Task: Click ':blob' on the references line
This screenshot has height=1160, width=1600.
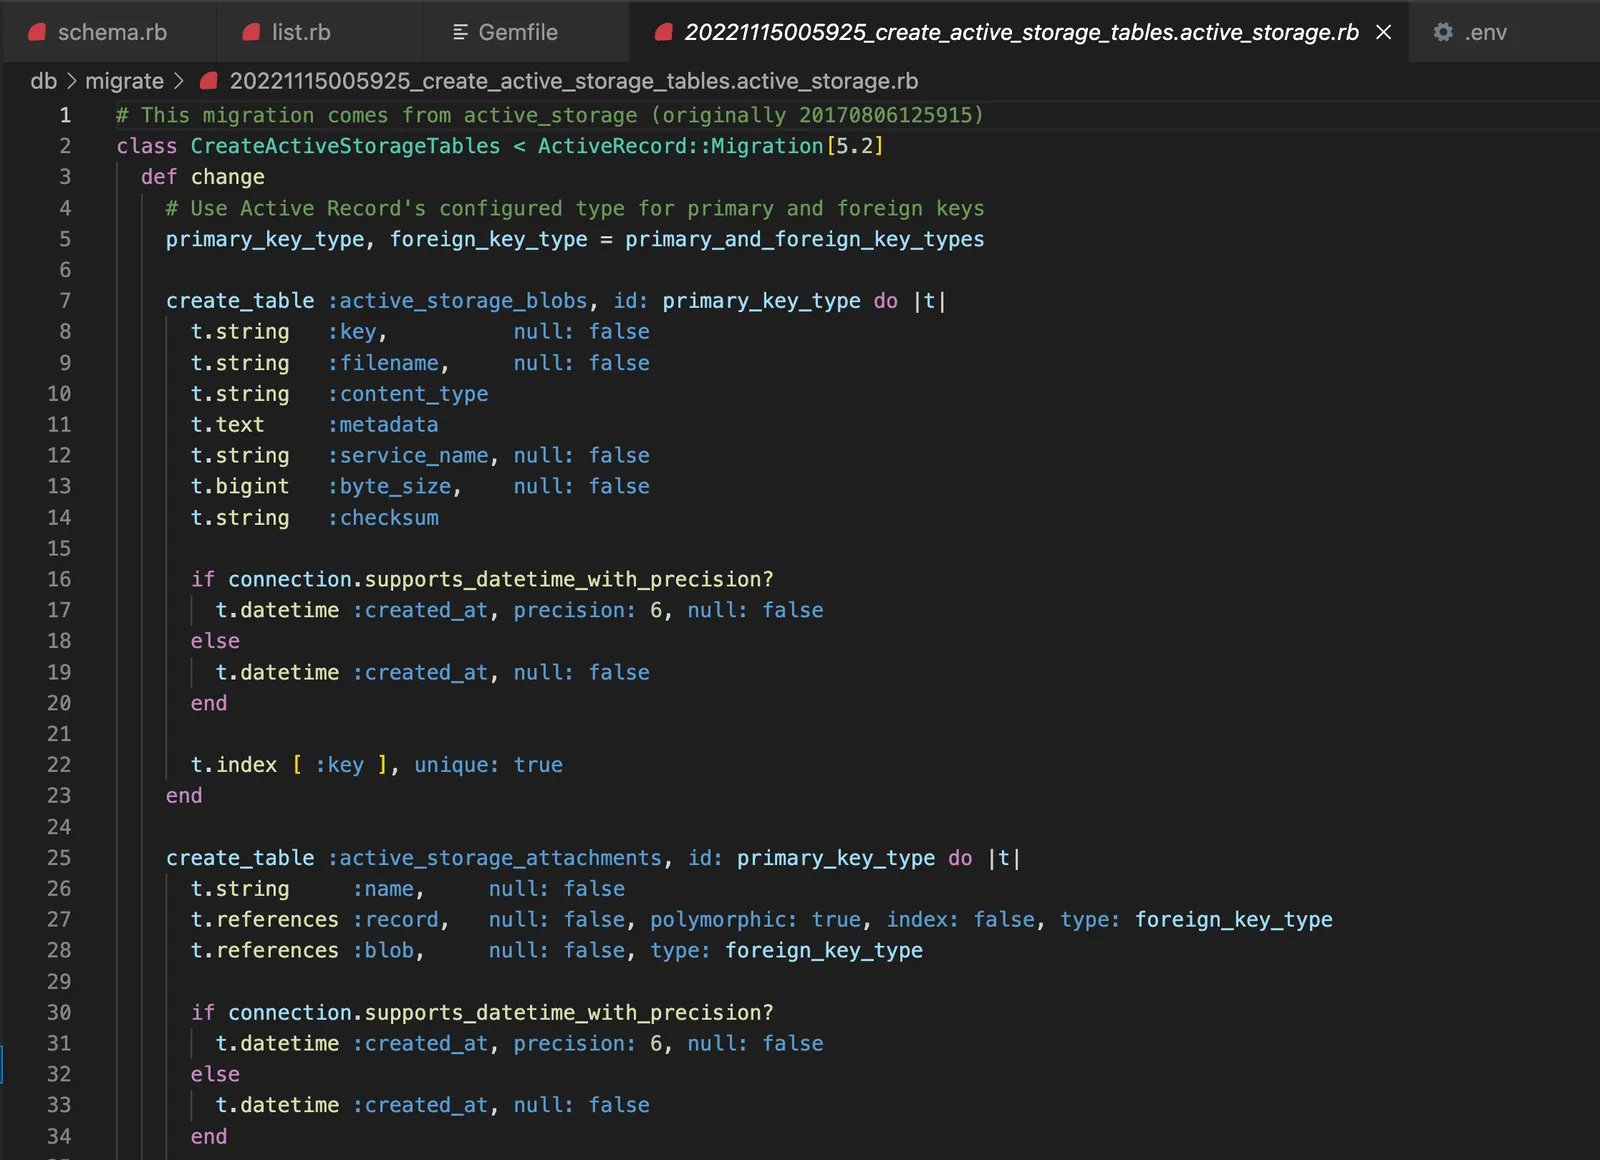Action: pos(384,951)
